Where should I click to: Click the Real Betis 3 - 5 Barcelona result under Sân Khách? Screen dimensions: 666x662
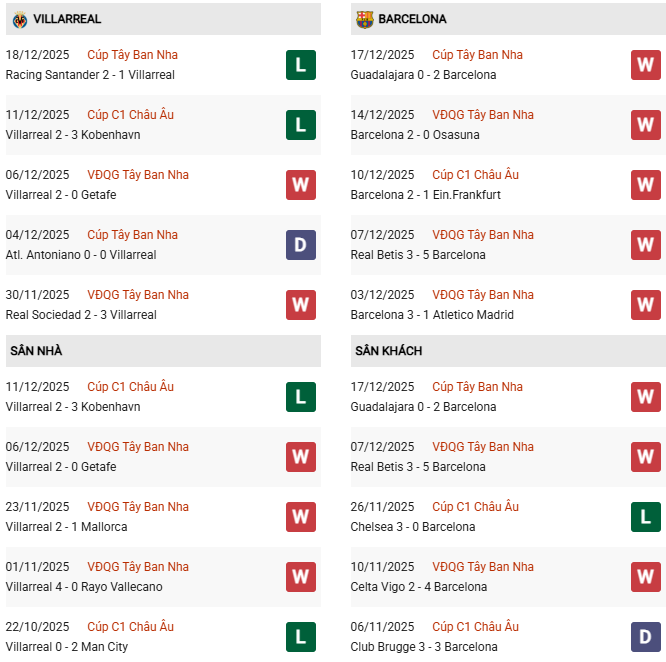pyautogui.click(x=418, y=467)
